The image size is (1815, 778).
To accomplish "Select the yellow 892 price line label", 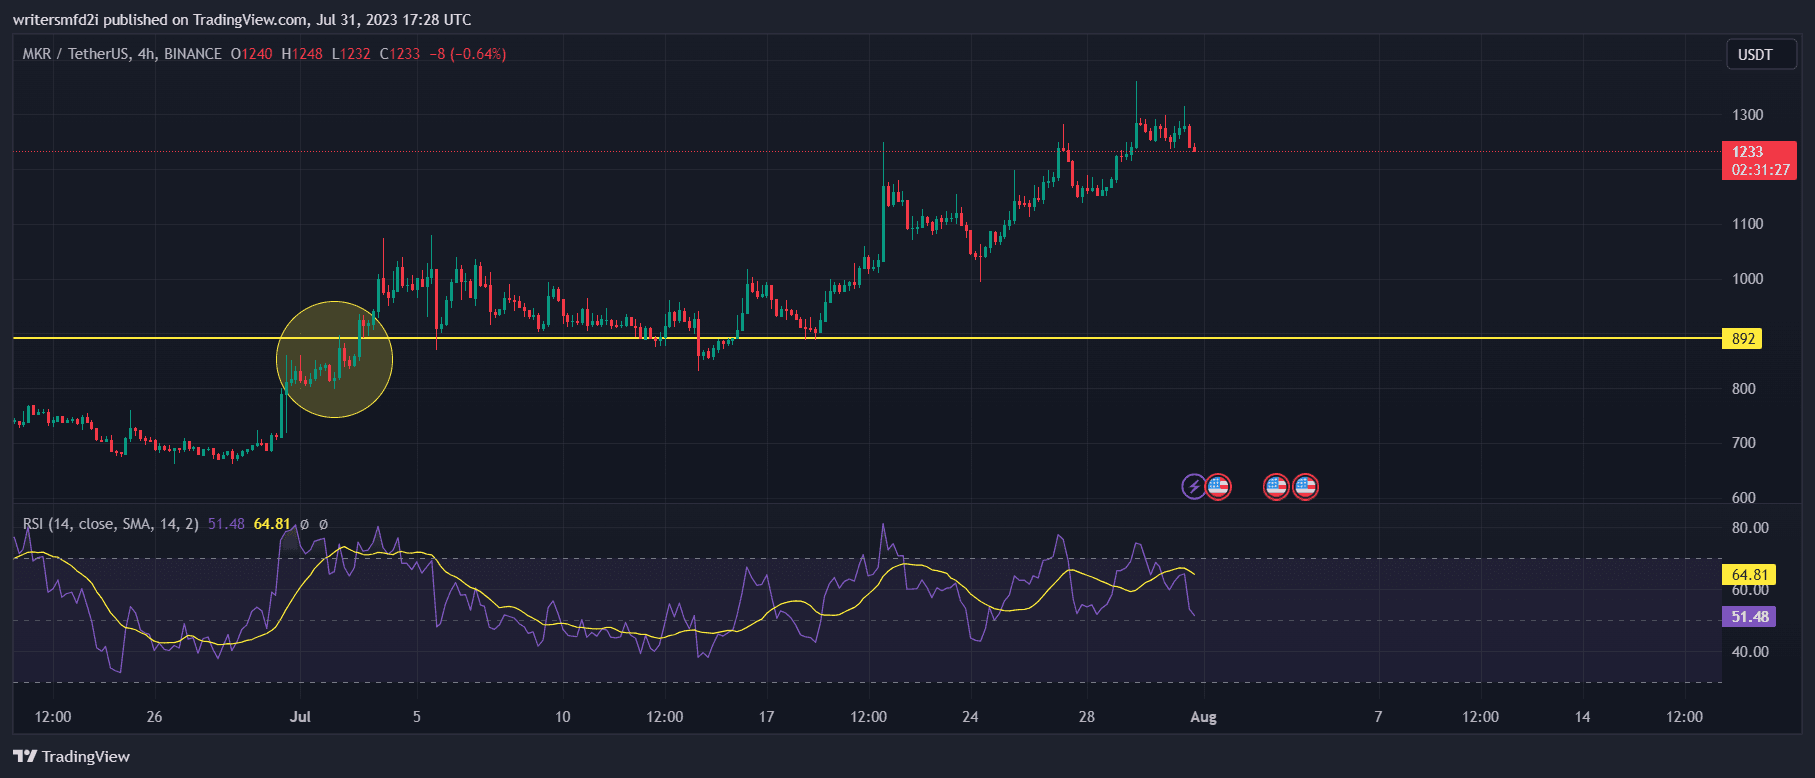I will (1742, 339).
